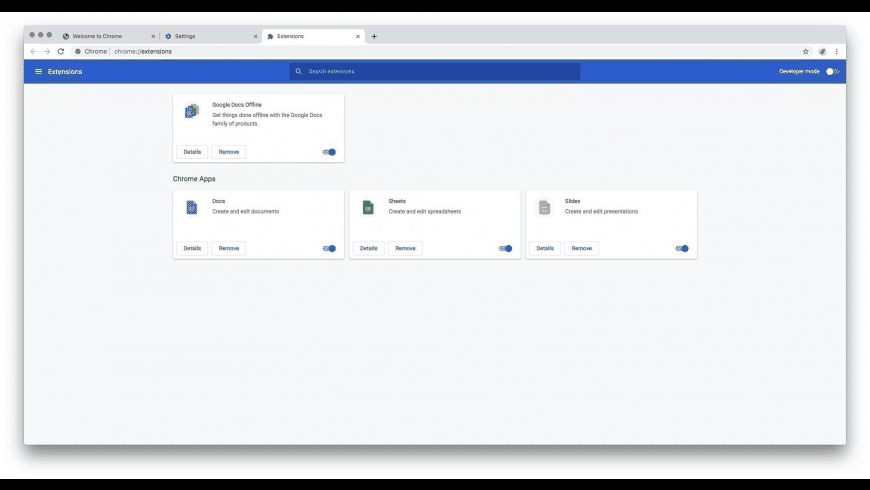Bookmark this page with the star
The image size is (870, 490).
(806, 52)
